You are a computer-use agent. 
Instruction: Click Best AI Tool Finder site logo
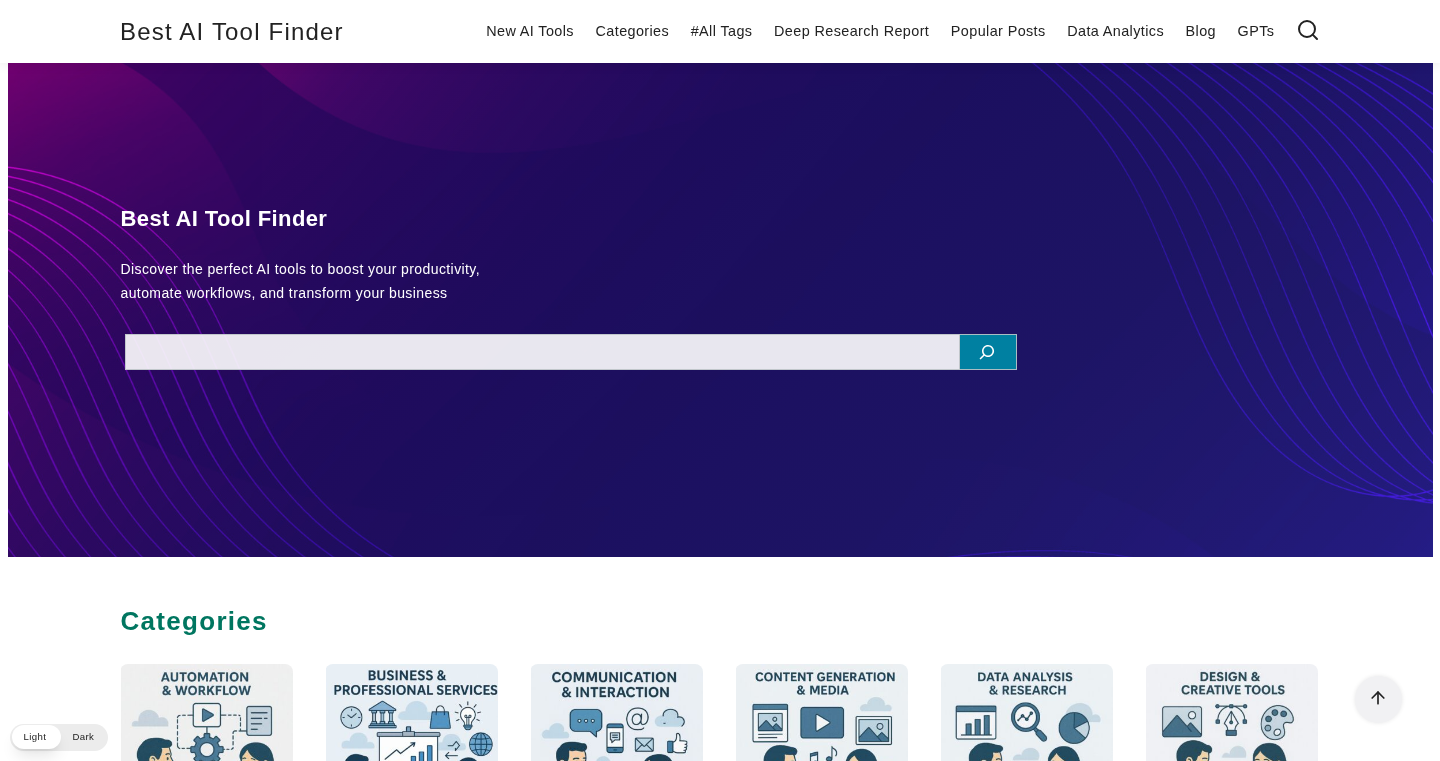(x=231, y=32)
